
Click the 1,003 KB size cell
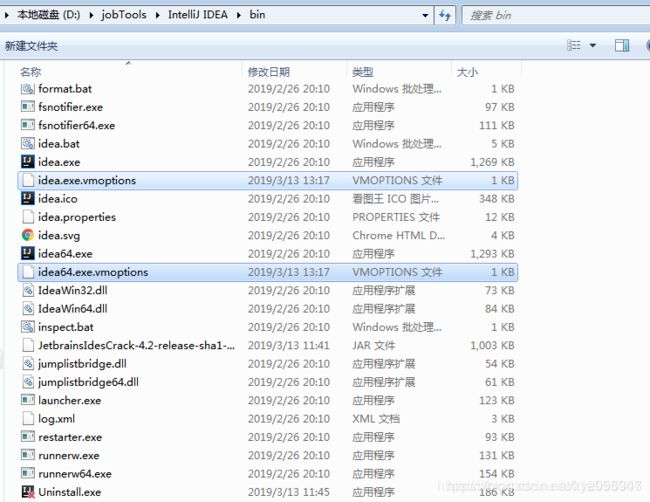point(492,345)
